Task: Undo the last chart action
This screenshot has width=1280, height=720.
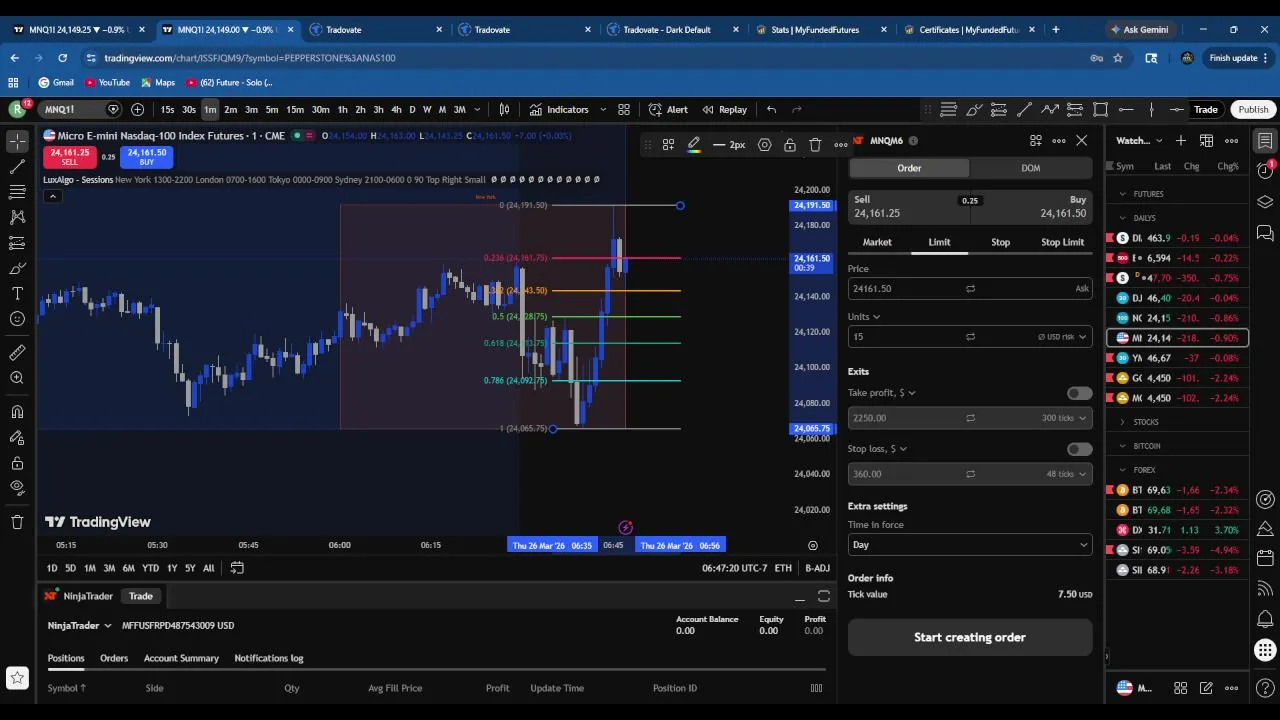Action: tap(771, 109)
